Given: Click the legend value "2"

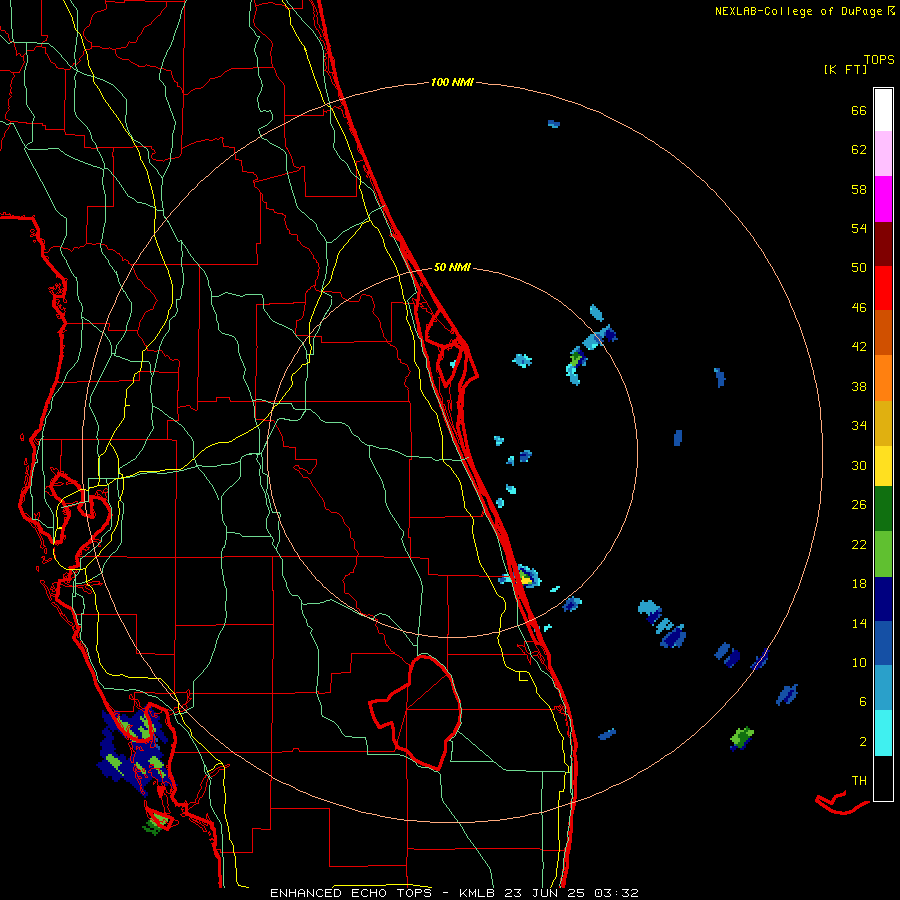Looking at the screenshot, I should coord(863,742).
